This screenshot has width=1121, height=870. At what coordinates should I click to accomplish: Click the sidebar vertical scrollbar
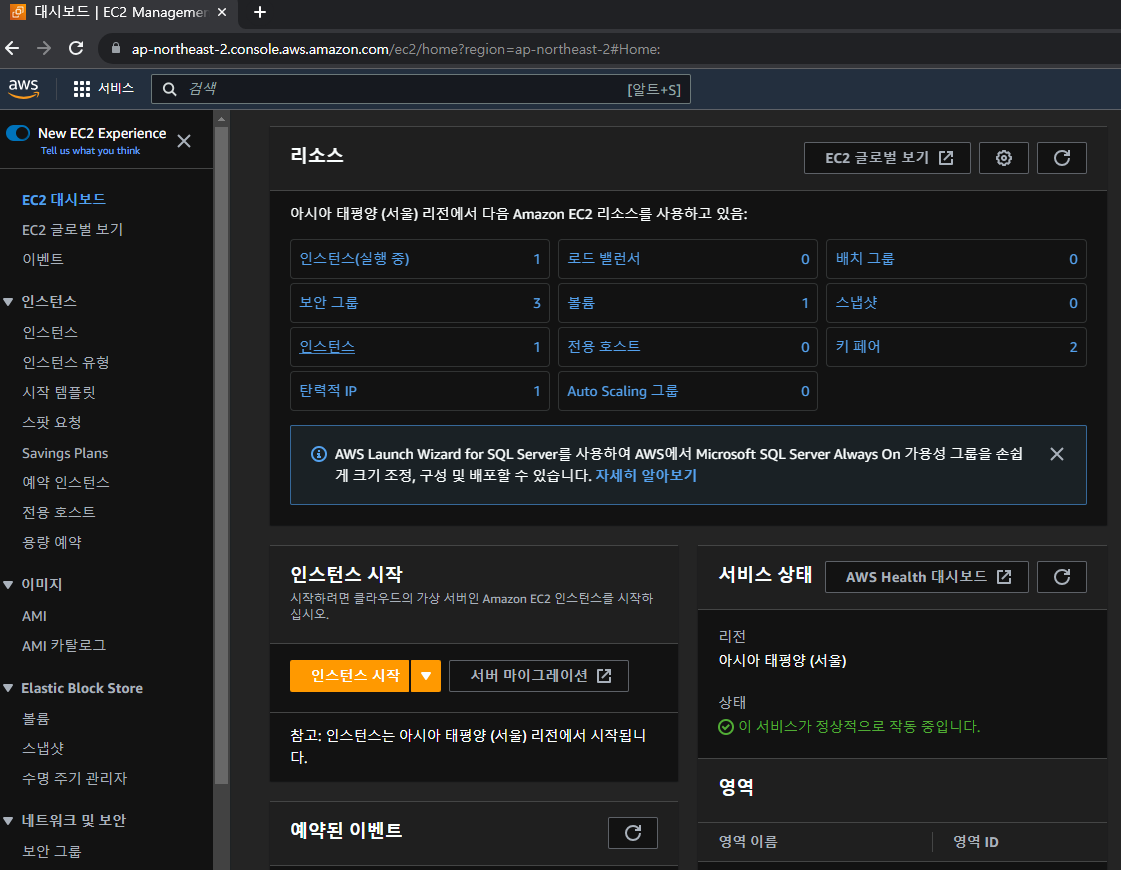pos(222,455)
